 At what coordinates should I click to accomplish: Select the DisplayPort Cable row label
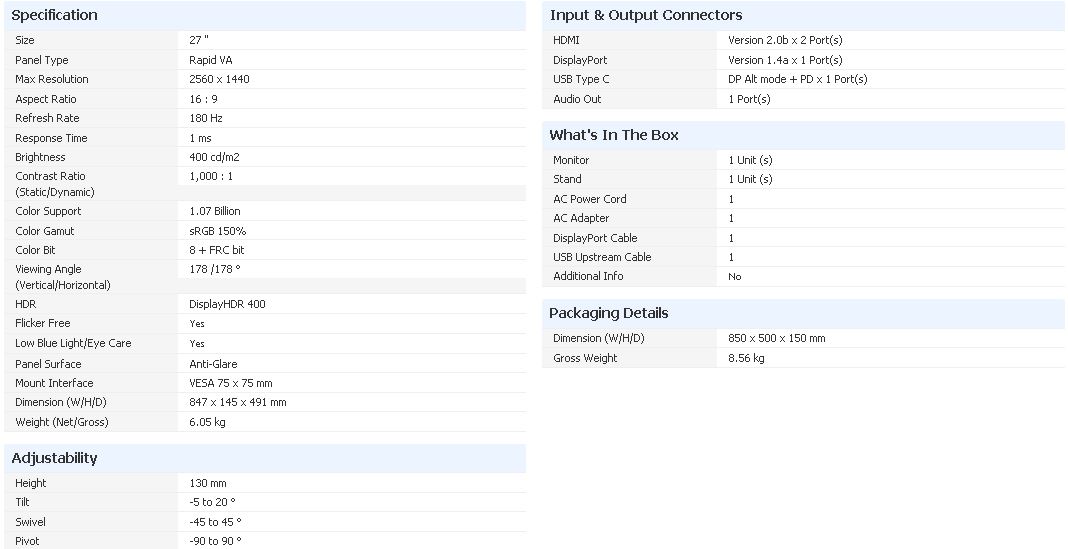point(595,238)
